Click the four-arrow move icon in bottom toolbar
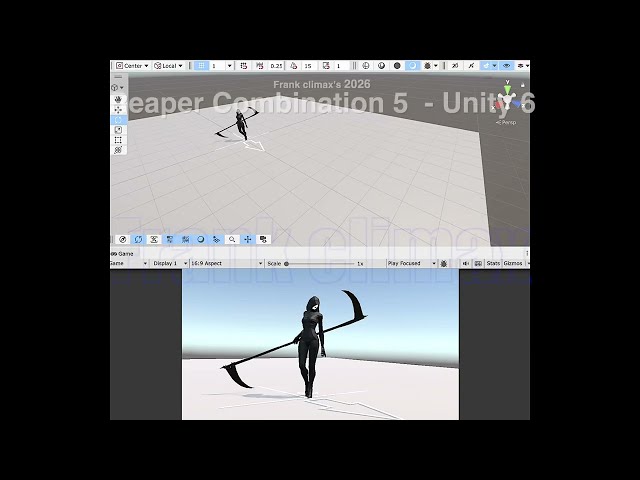Image resolution: width=640 pixels, height=480 pixels. pos(247,240)
